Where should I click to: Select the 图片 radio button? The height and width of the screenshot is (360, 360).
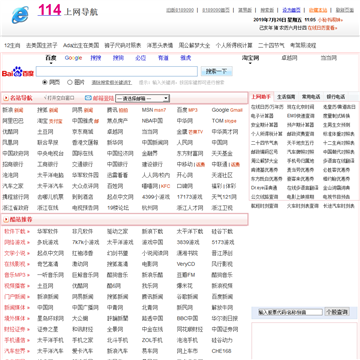[70, 82]
